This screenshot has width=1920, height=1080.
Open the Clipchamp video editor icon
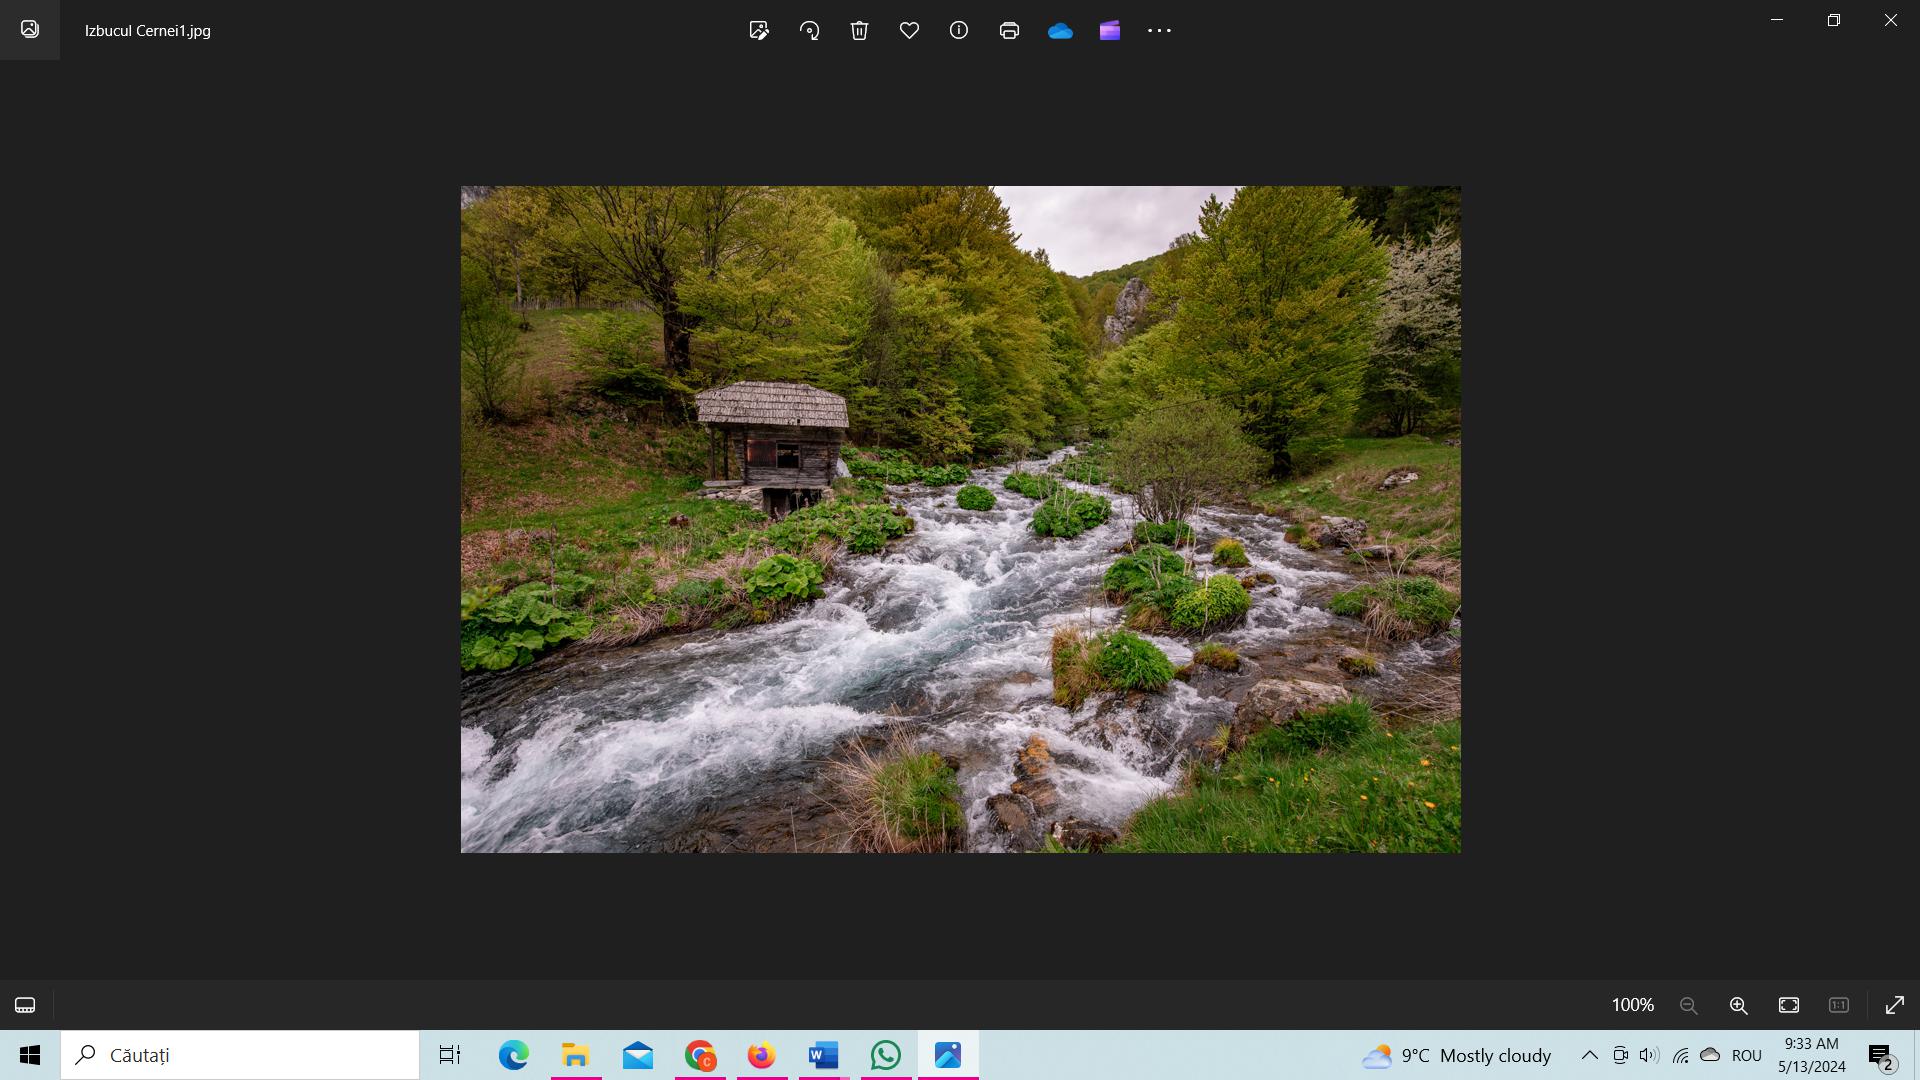click(x=1110, y=30)
